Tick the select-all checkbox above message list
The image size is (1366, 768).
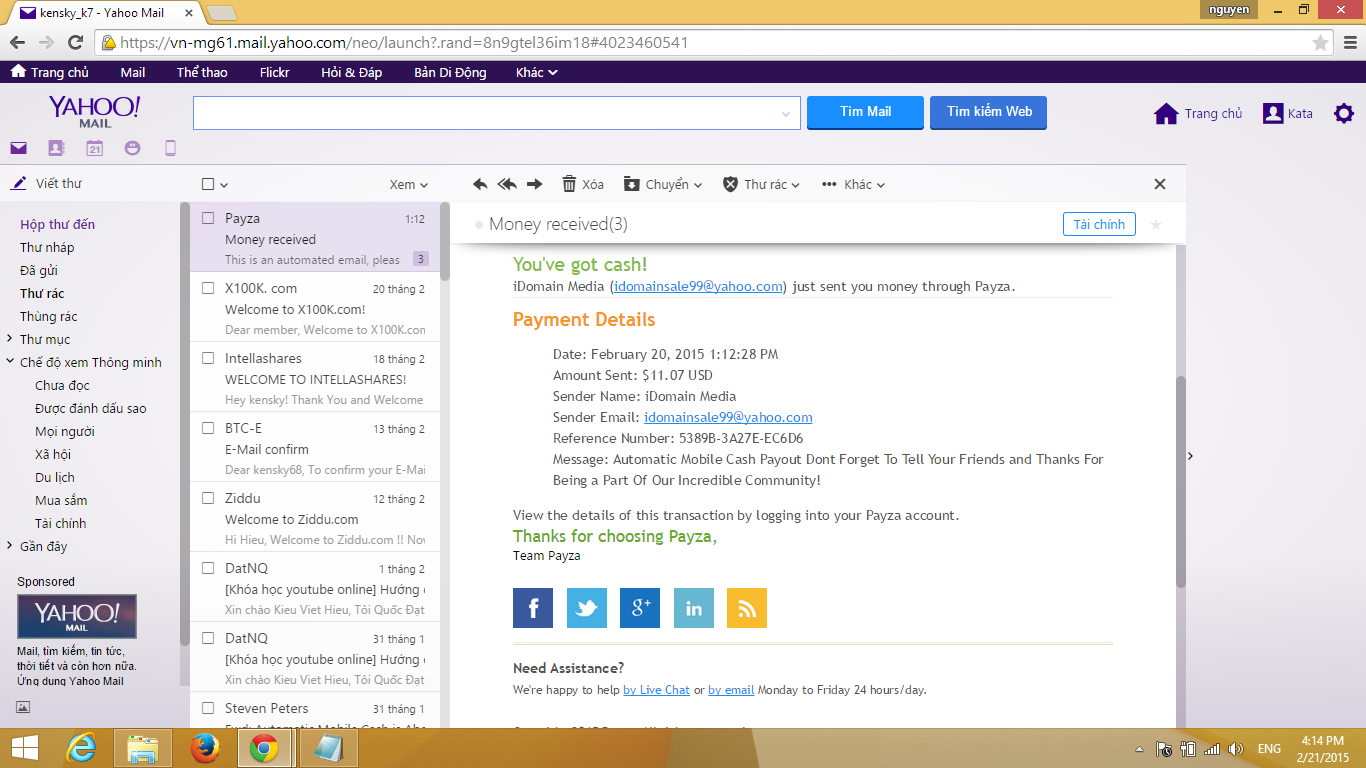[x=208, y=184]
